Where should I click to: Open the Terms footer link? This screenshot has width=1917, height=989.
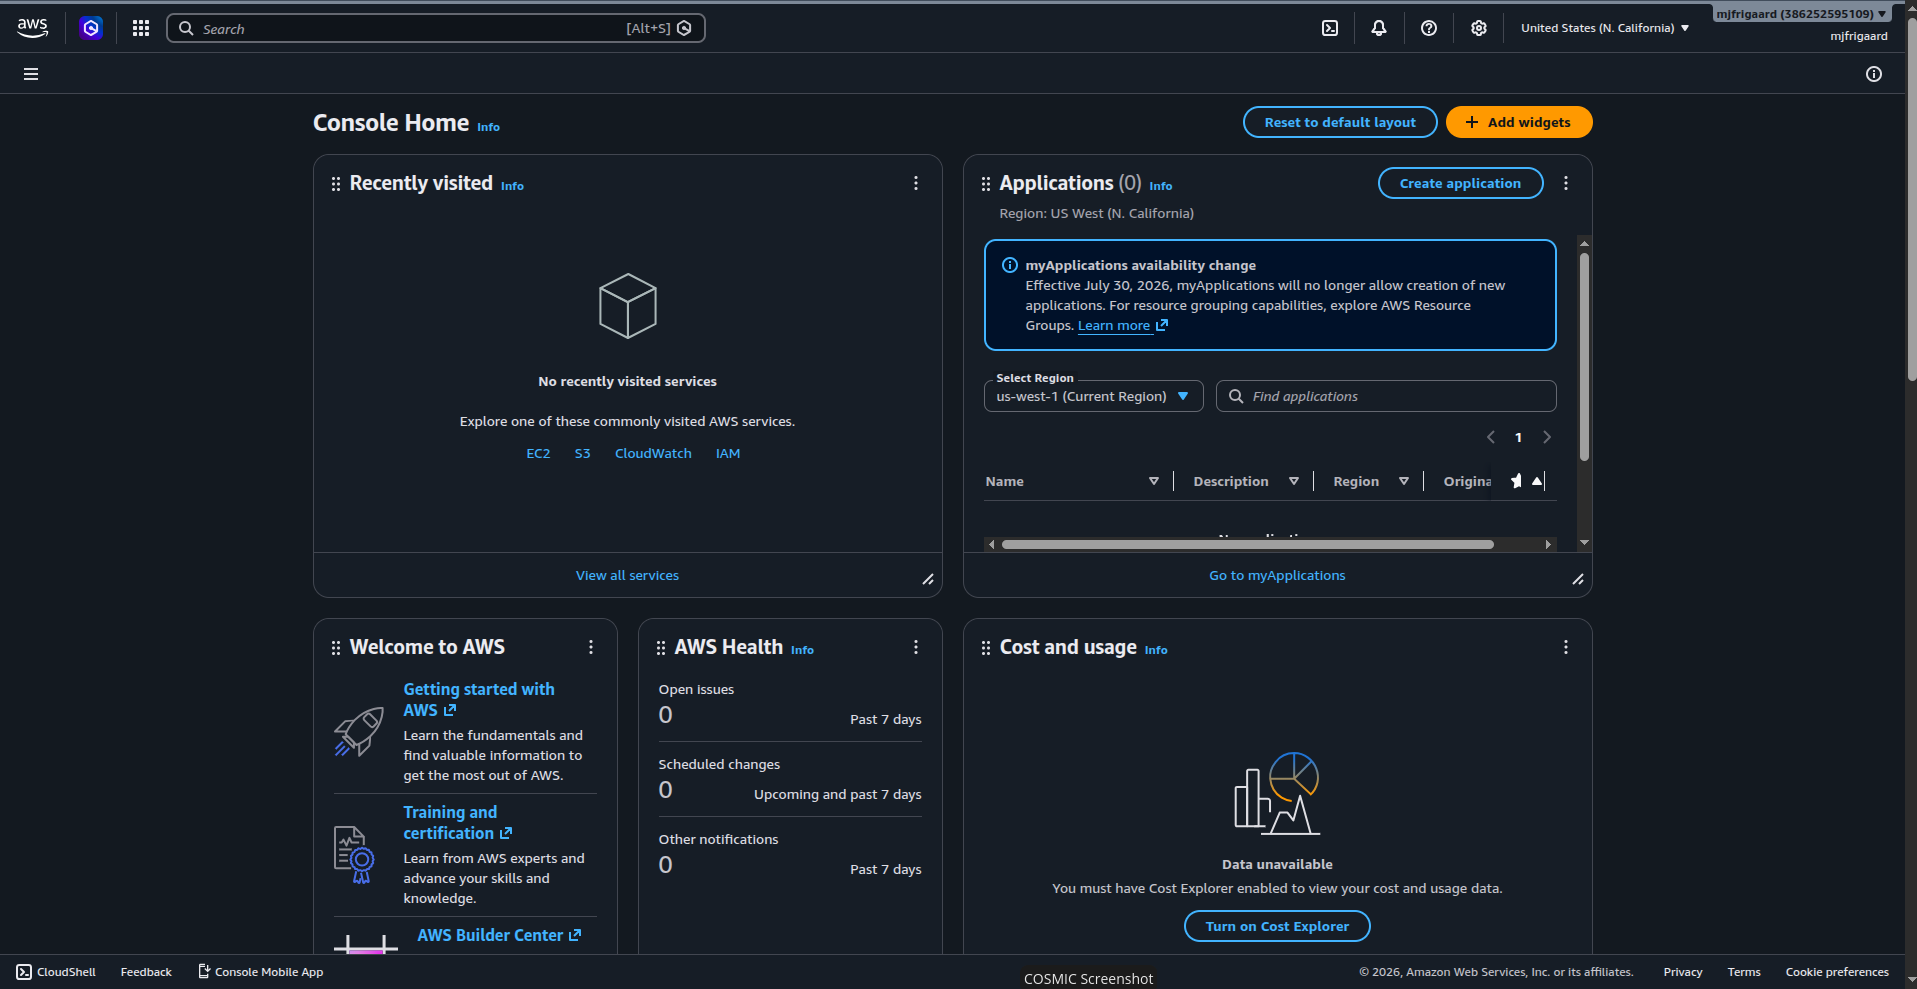tap(1744, 972)
